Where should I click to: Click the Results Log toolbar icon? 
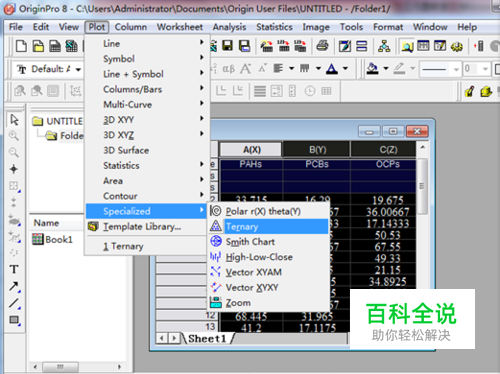click(423, 46)
